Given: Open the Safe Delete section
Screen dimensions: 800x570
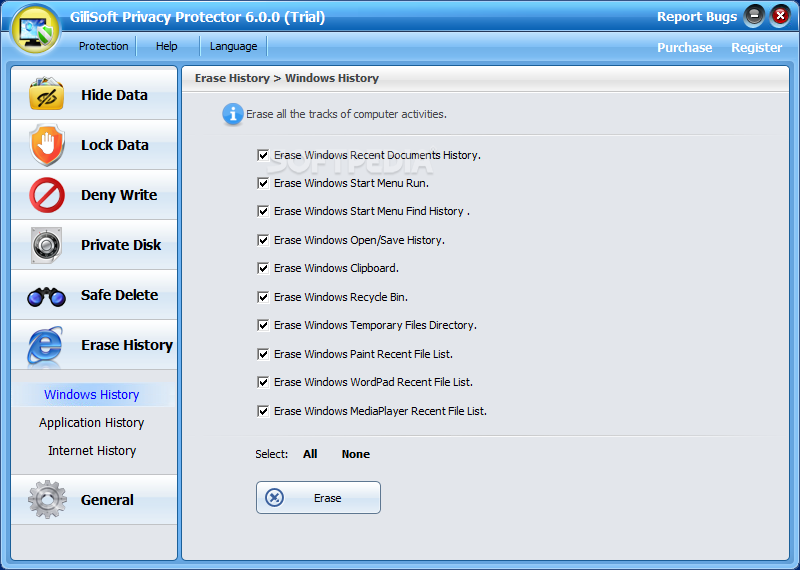Looking at the screenshot, I should coord(94,295).
